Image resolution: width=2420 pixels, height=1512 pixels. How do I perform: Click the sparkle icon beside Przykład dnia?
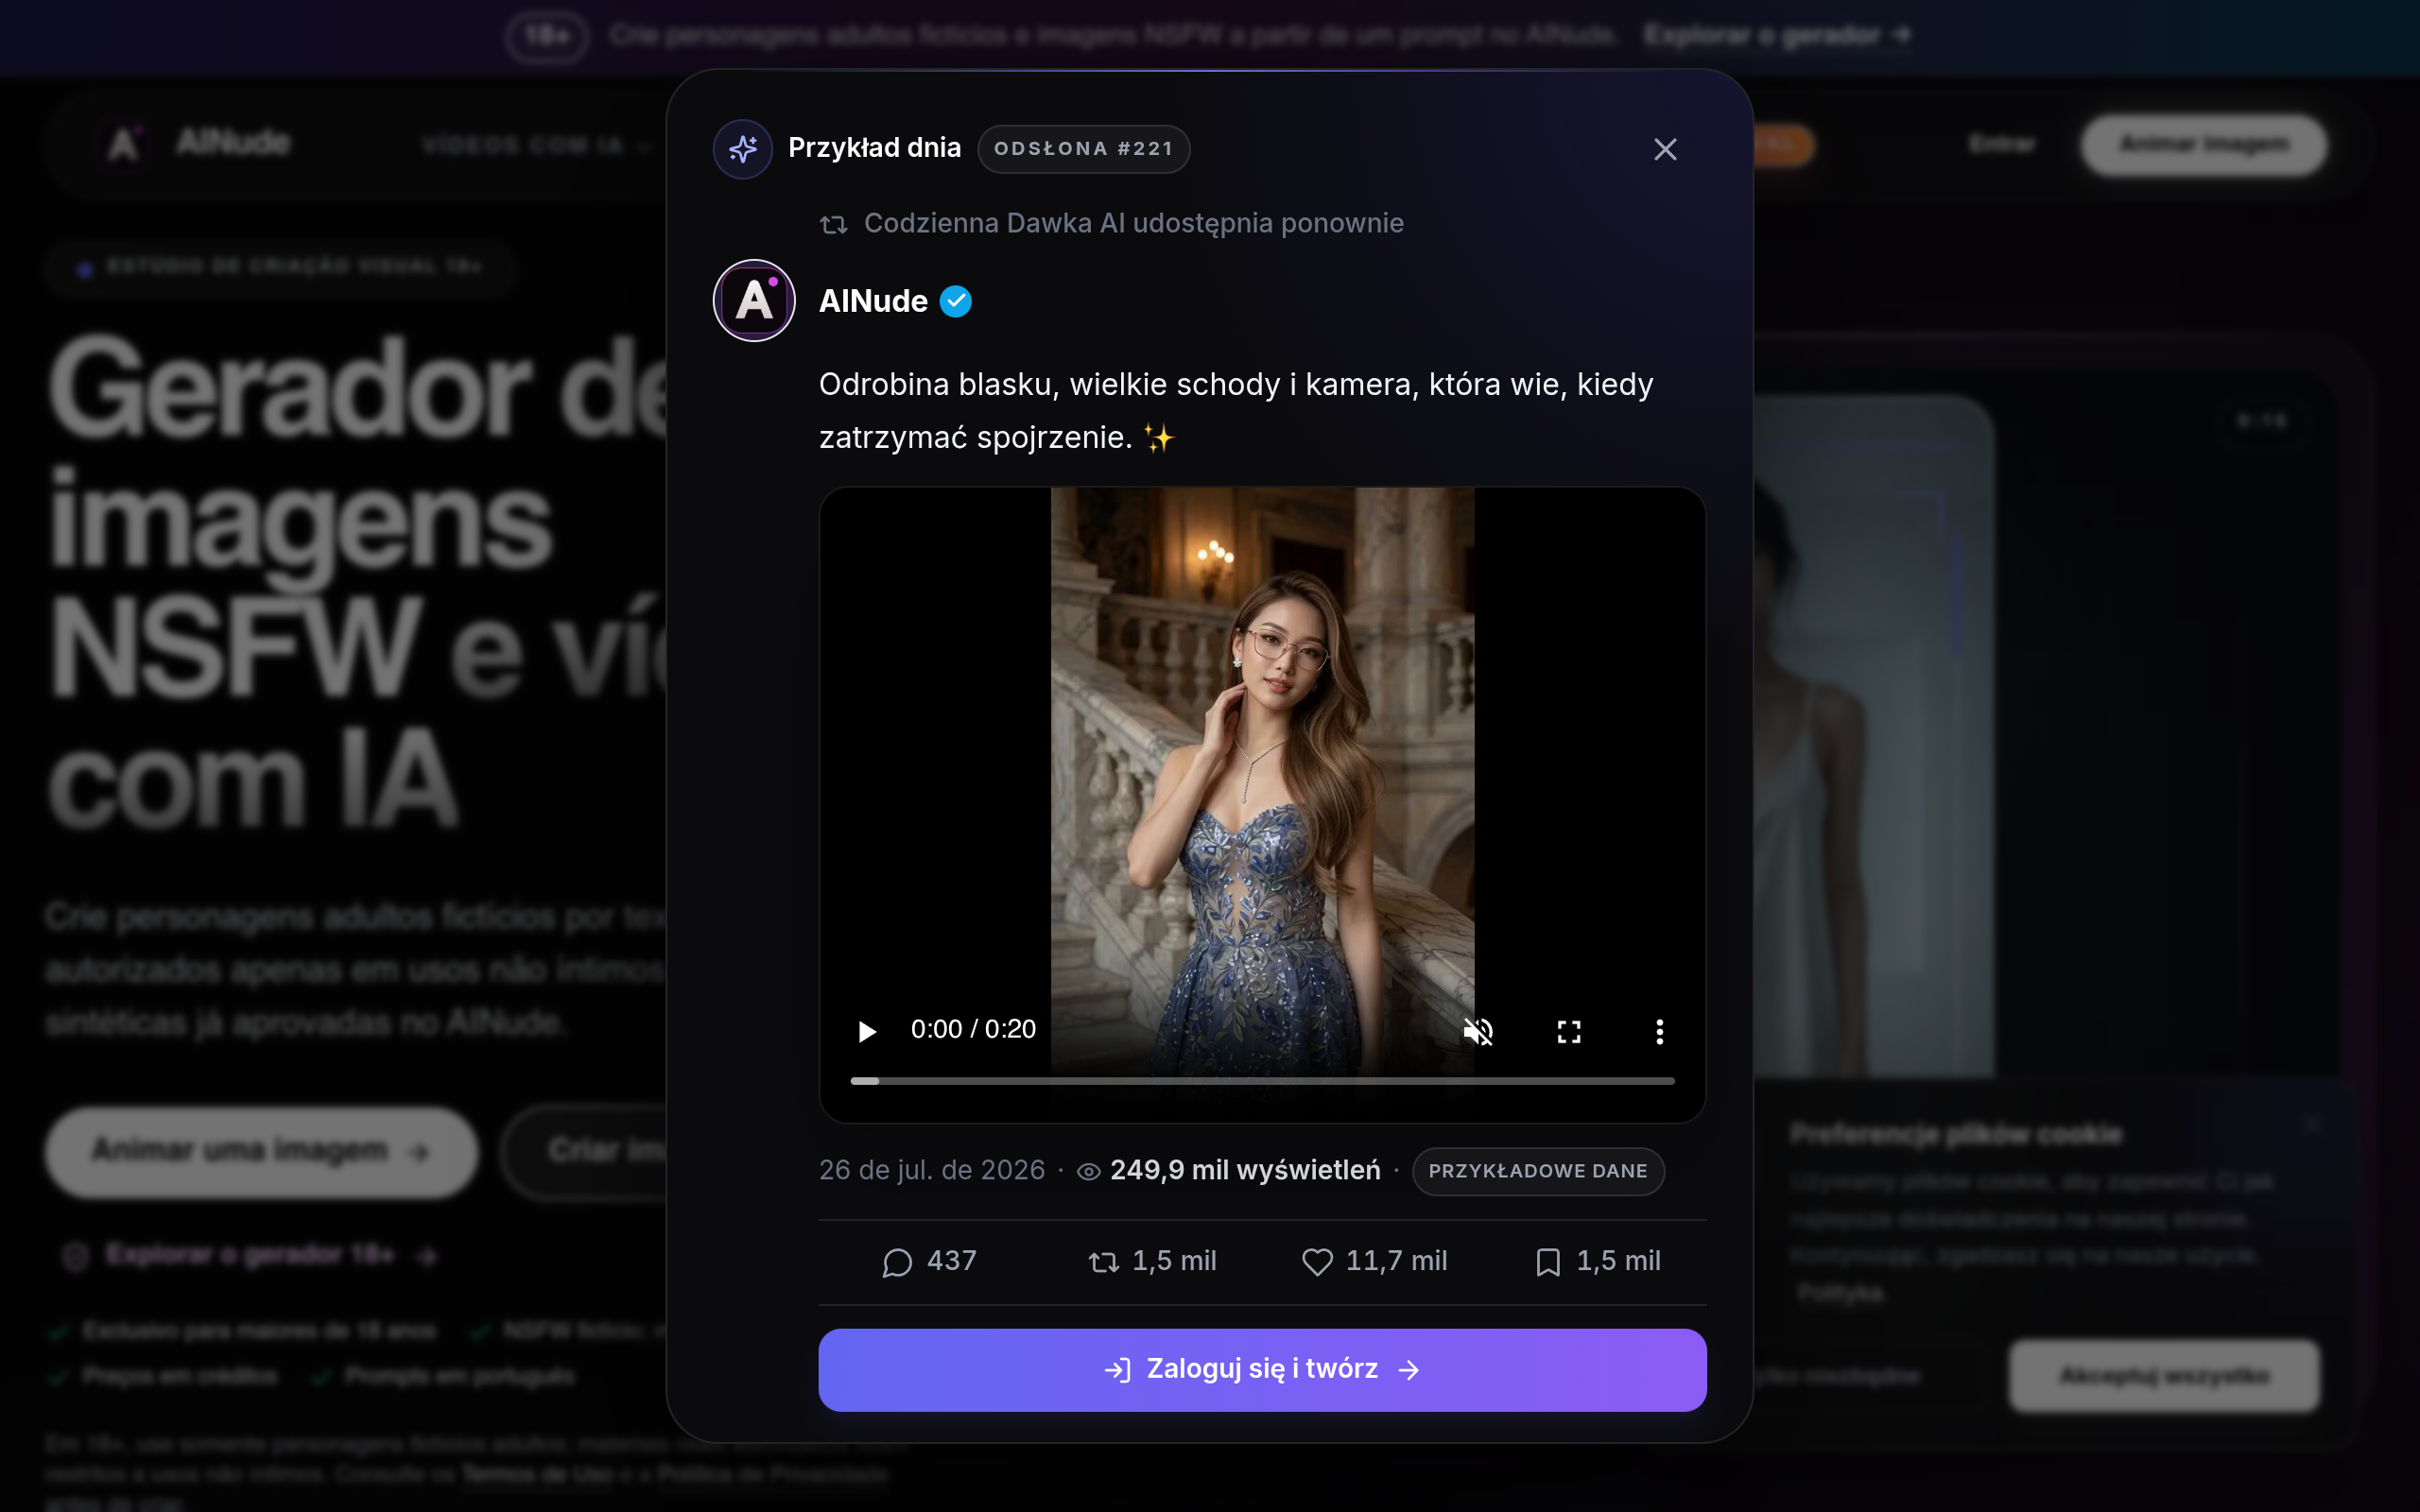pos(742,149)
